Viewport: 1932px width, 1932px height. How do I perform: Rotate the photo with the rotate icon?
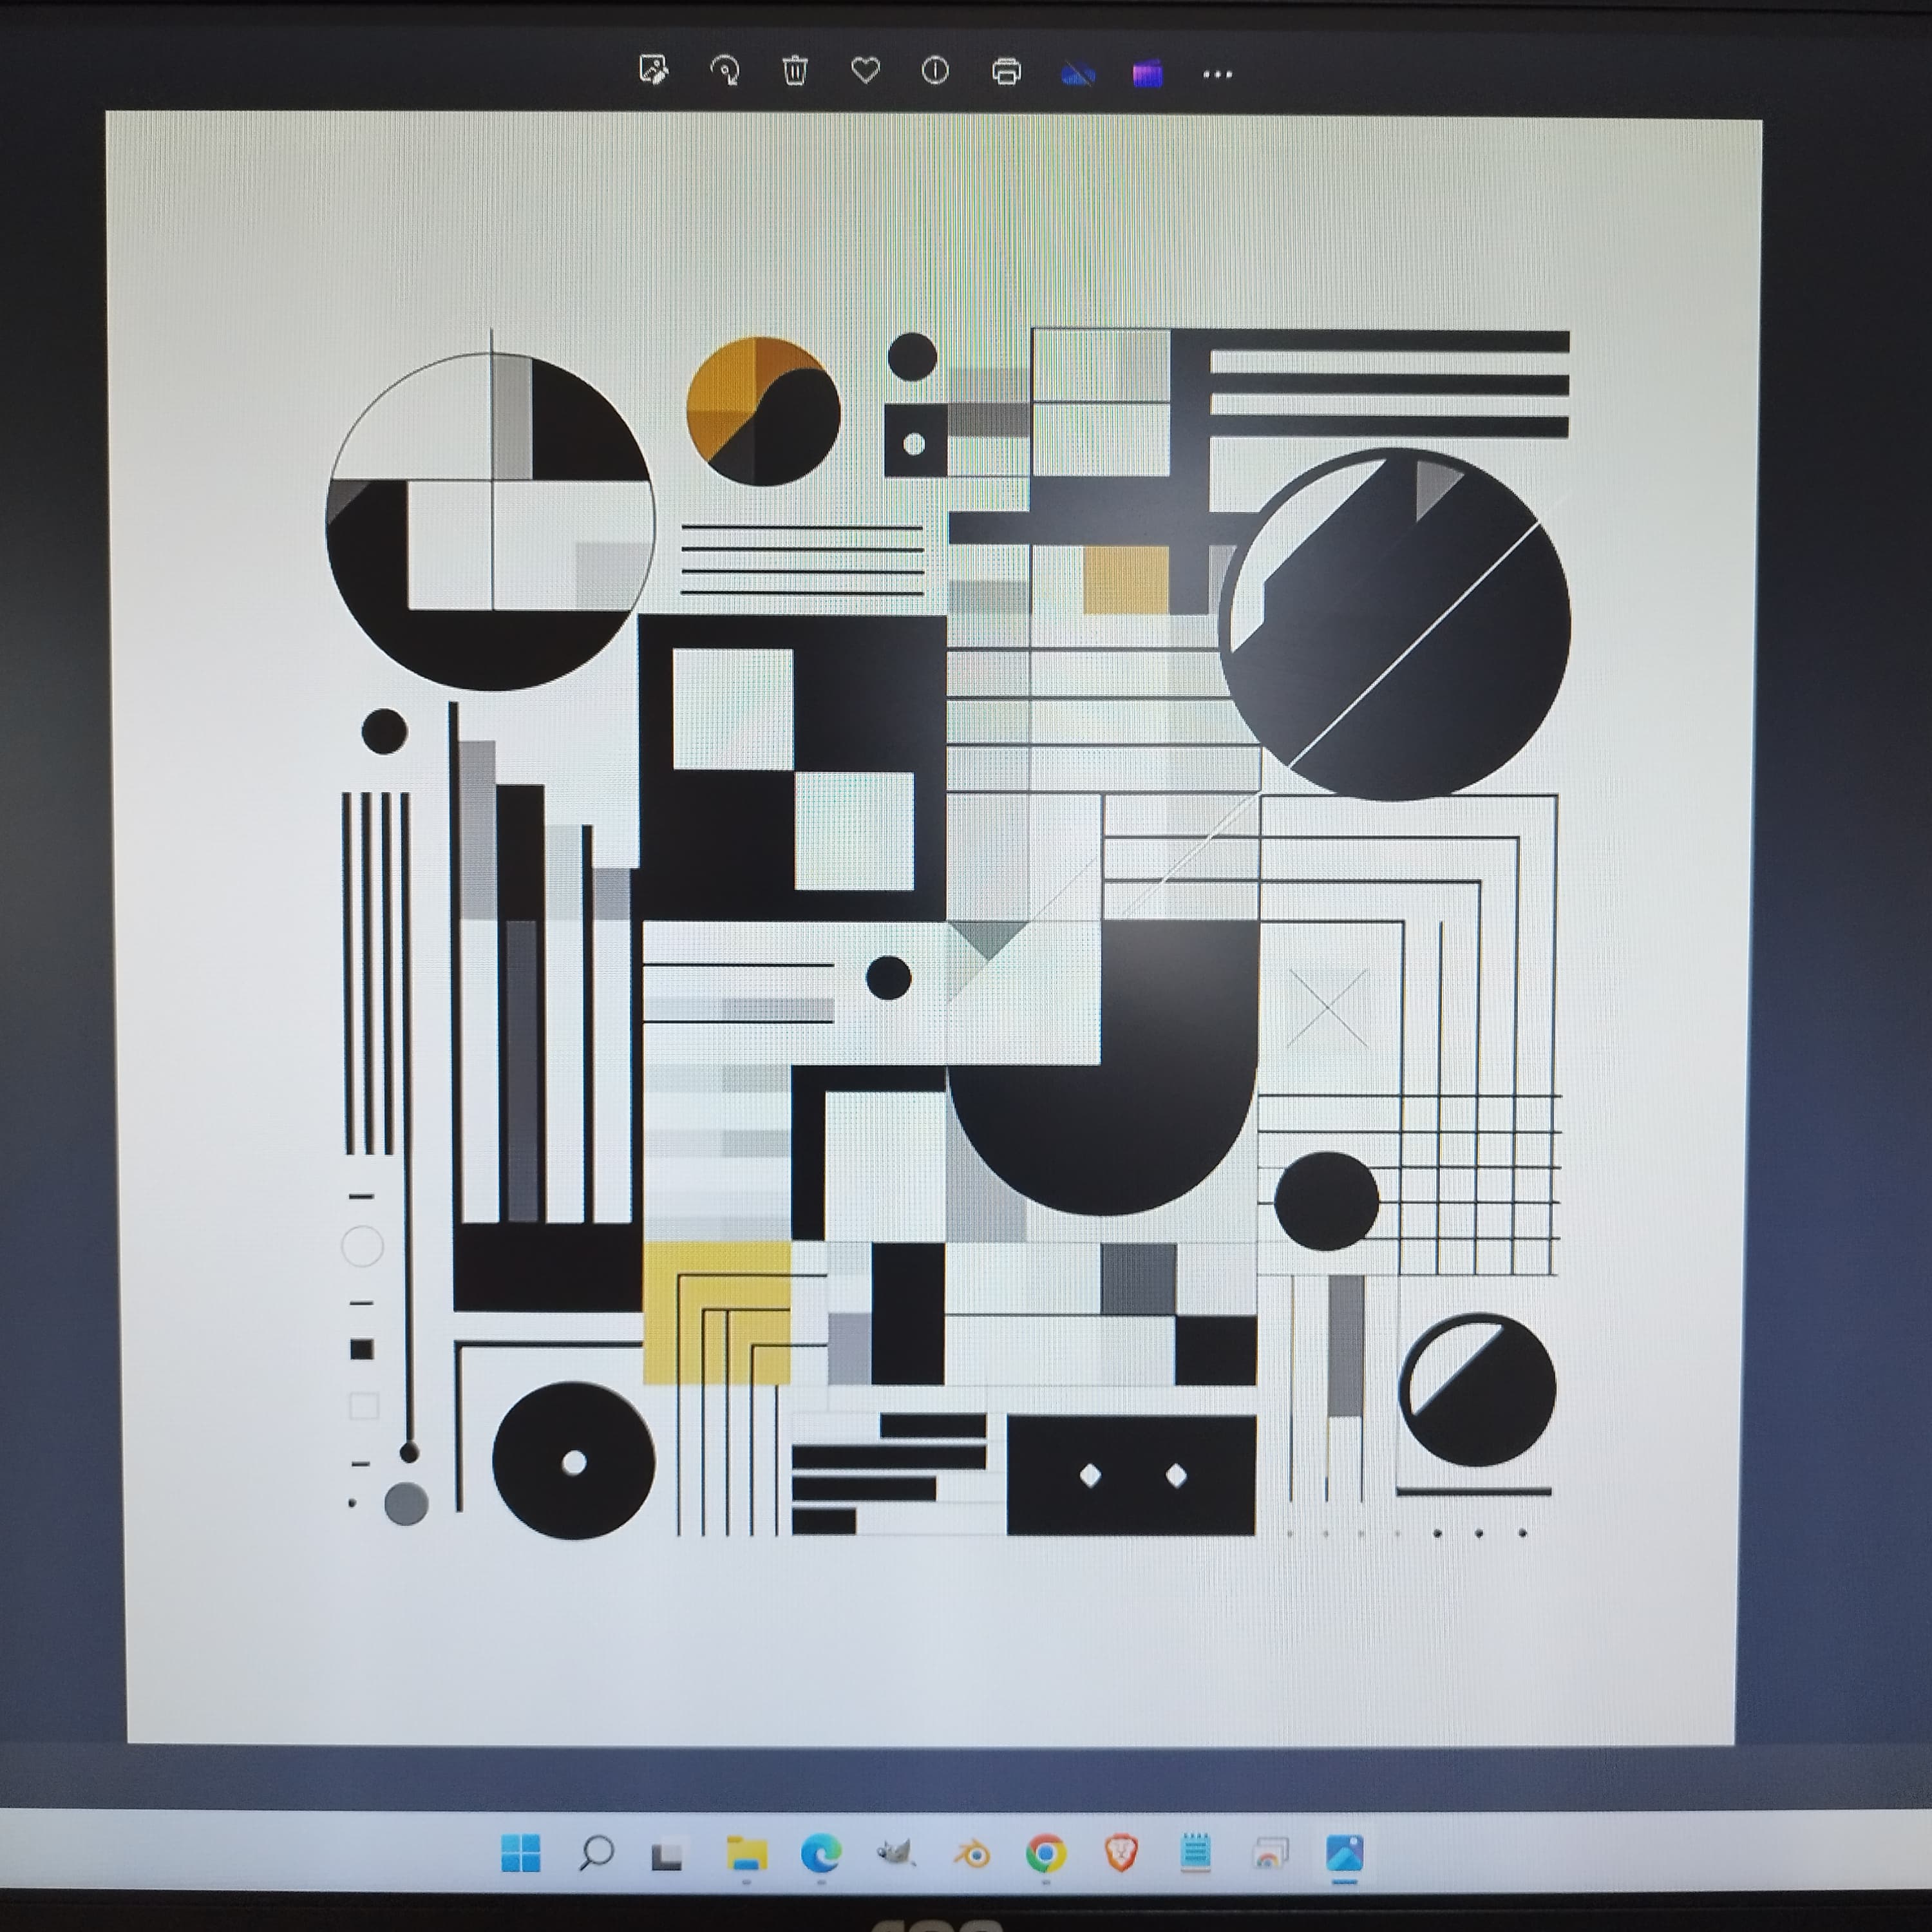[x=724, y=71]
